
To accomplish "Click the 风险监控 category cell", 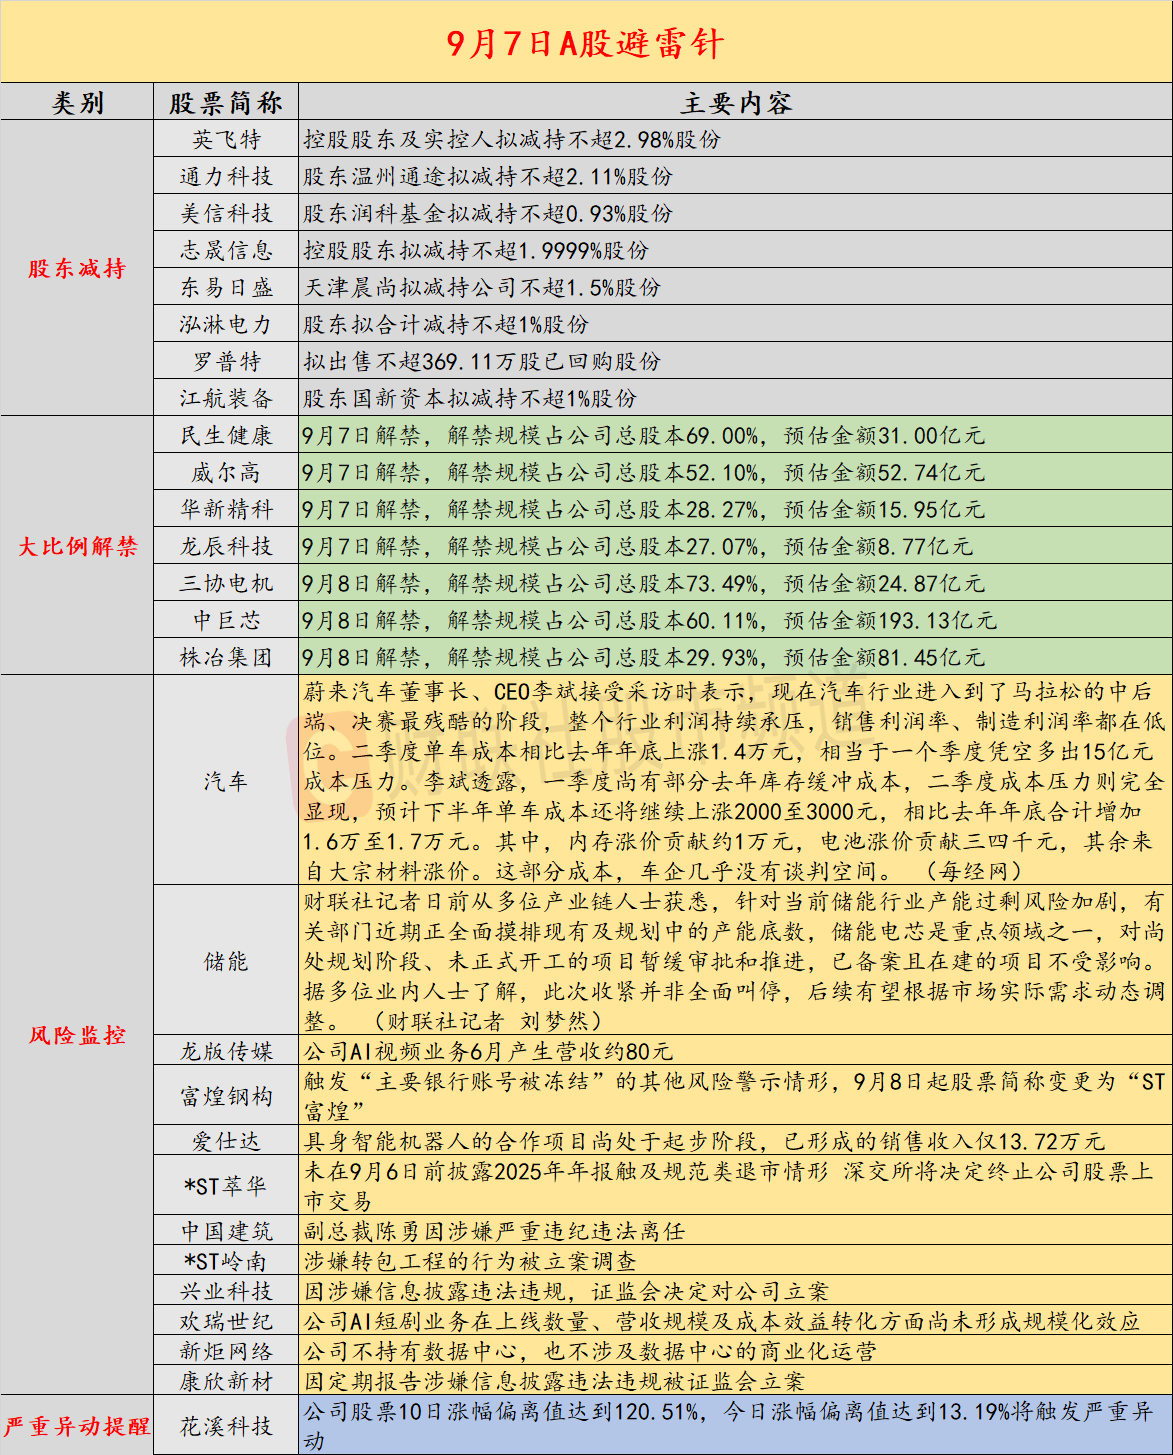I will coord(77,1035).
